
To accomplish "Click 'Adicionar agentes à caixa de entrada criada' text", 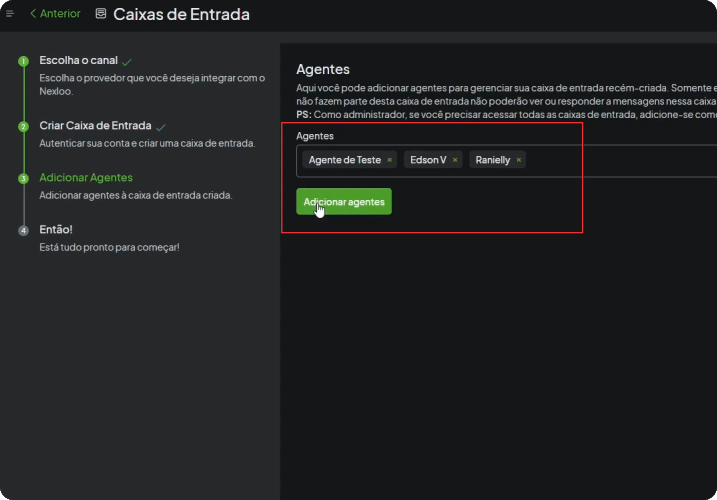I will pos(136,195).
